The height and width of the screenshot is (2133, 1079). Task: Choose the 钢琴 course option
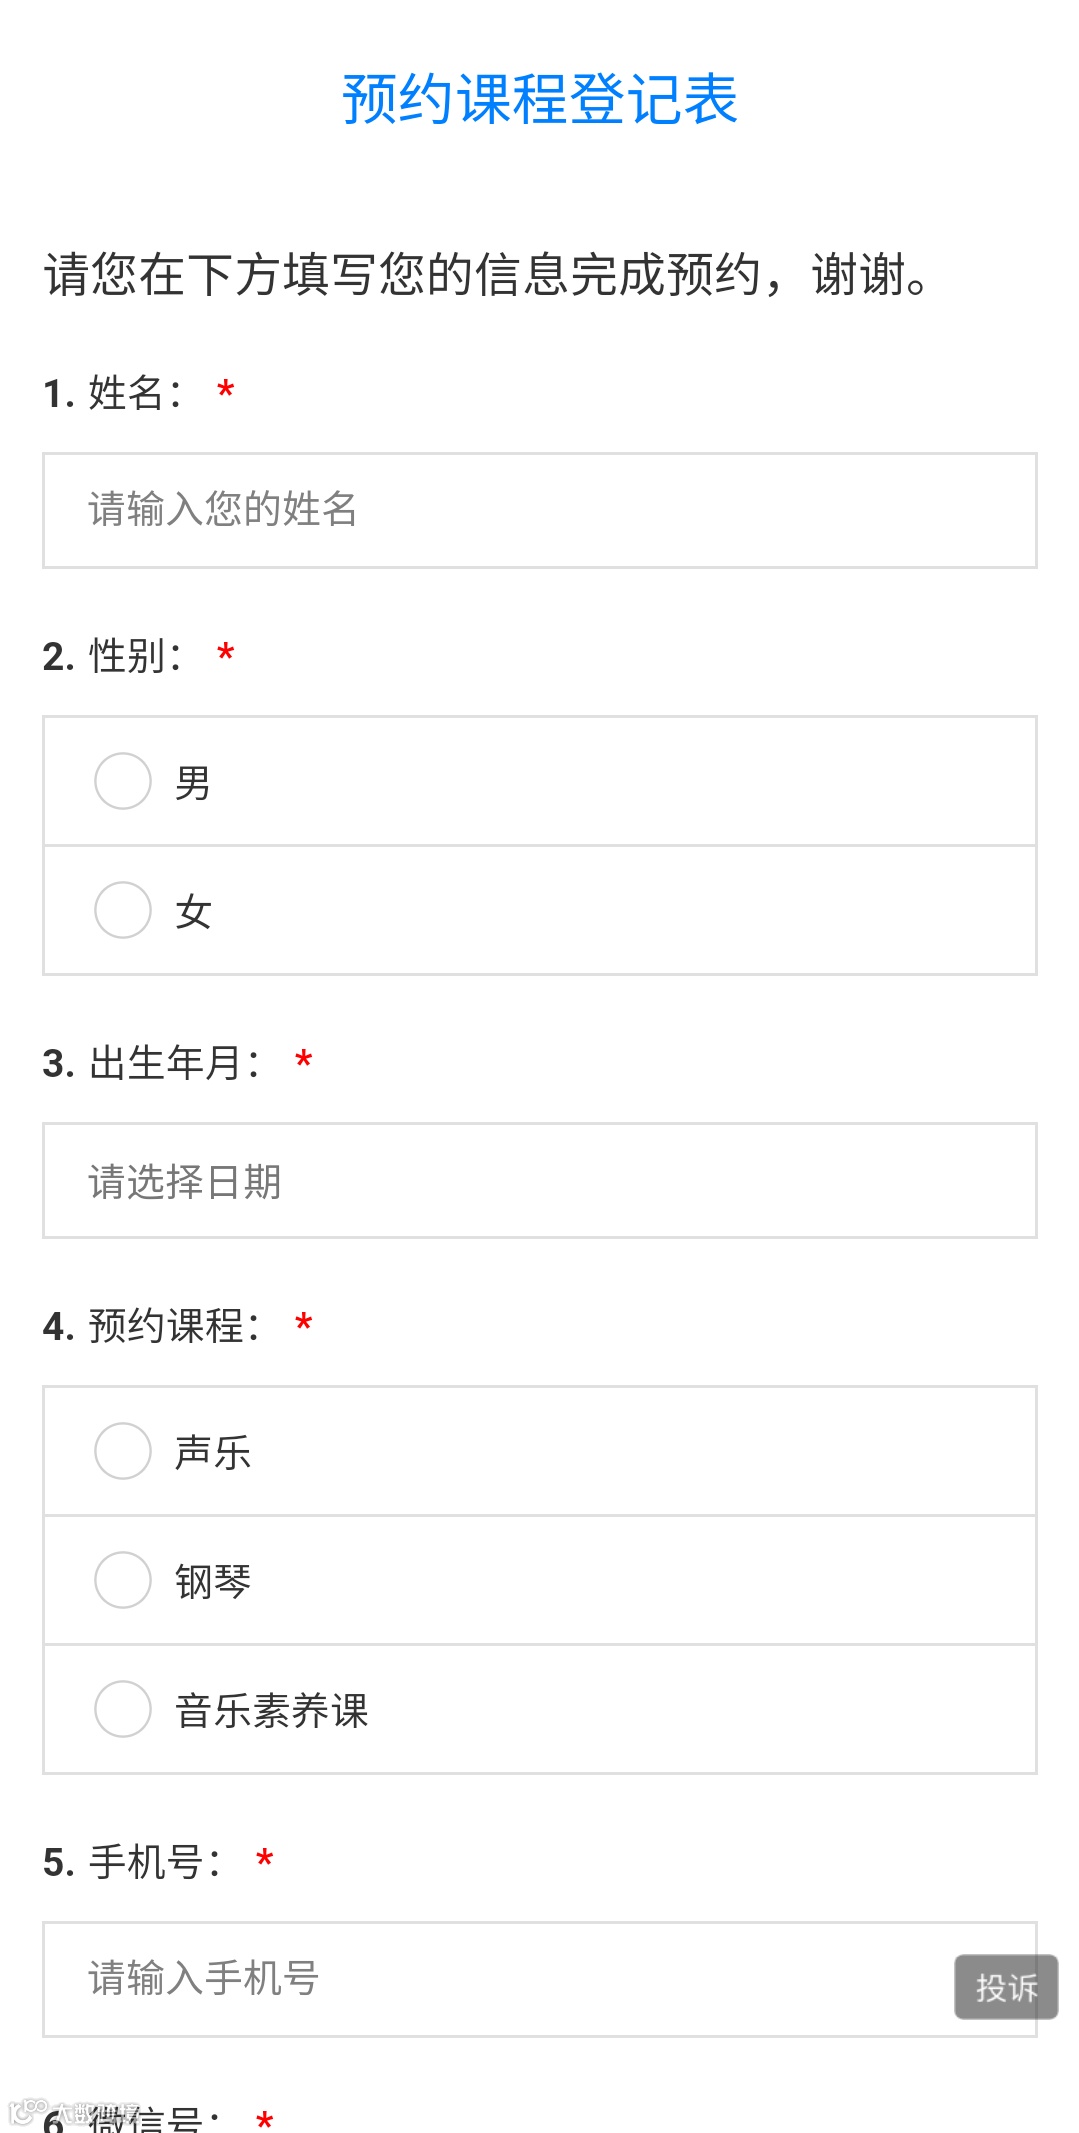123,1580
